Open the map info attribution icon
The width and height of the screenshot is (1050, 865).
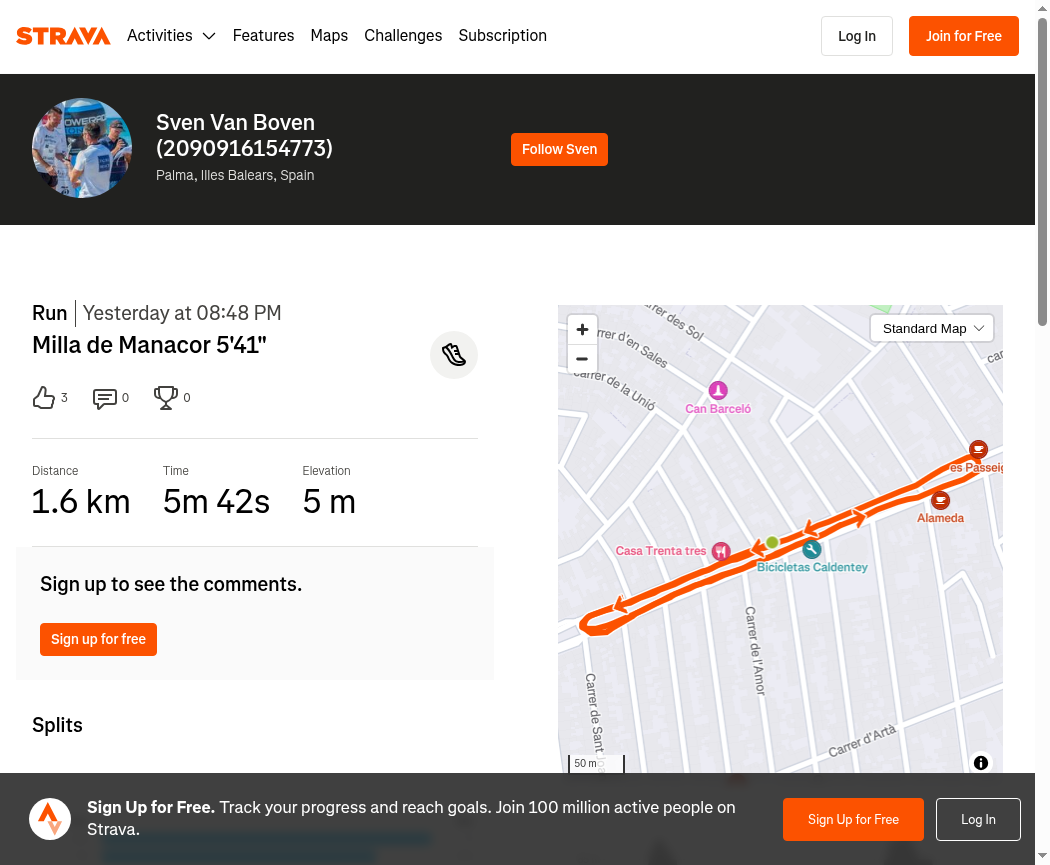coord(981,763)
